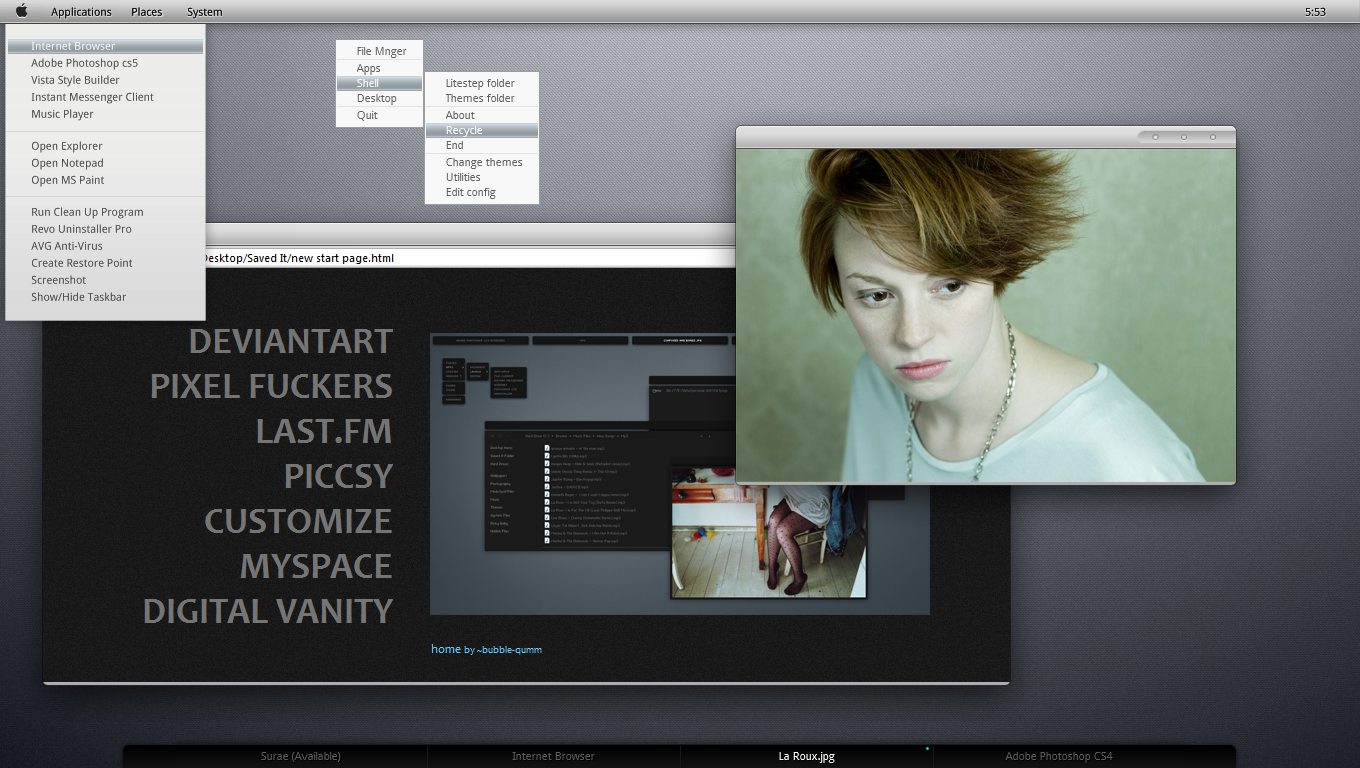Follow the DEVIANTART link on the start page
The width and height of the screenshot is (1360, 768).
point(290,341)
